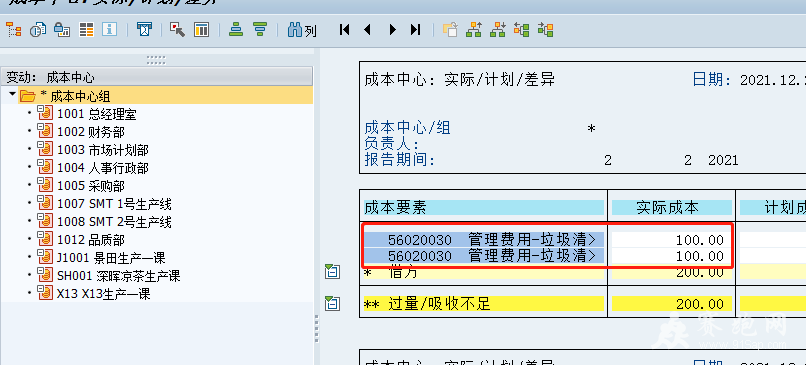
Task: Select 1002 财务部 cost center
Action: [91, 132]
